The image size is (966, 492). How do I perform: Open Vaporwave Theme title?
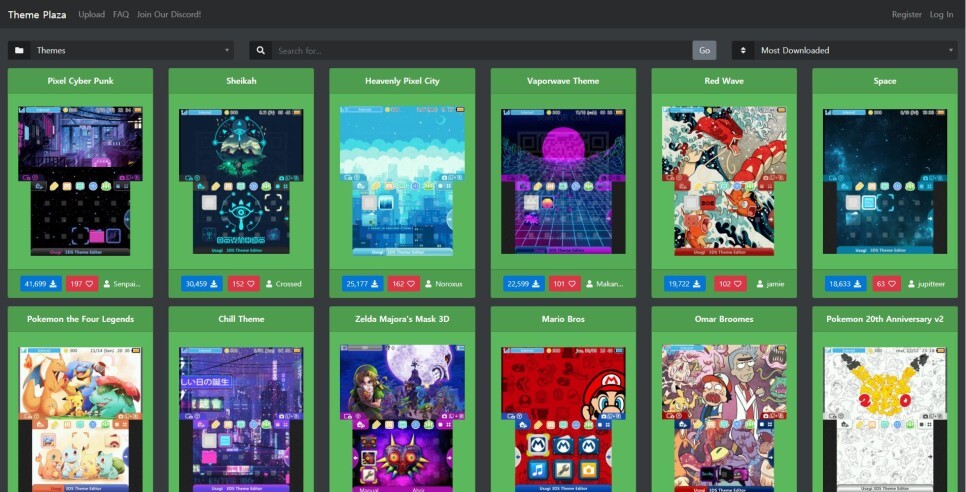pos(563,81)
